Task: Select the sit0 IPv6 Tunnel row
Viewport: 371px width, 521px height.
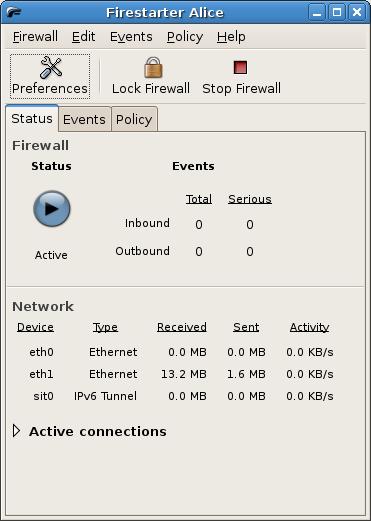Action: coord(181,396)
